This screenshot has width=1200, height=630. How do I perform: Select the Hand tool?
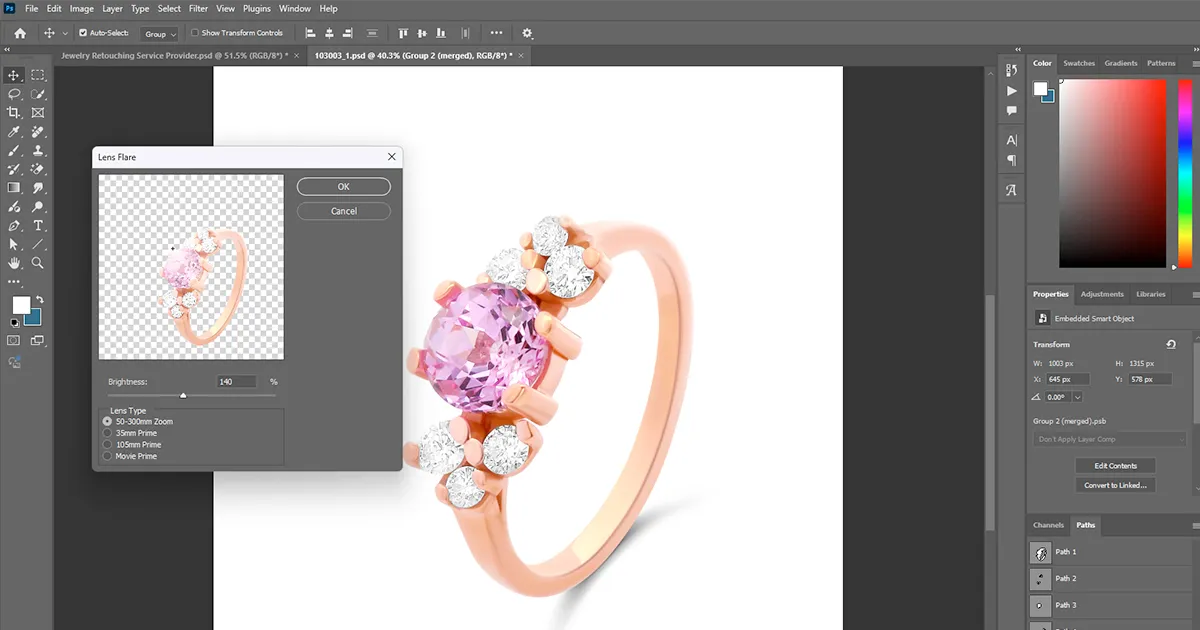coord(14,263)
